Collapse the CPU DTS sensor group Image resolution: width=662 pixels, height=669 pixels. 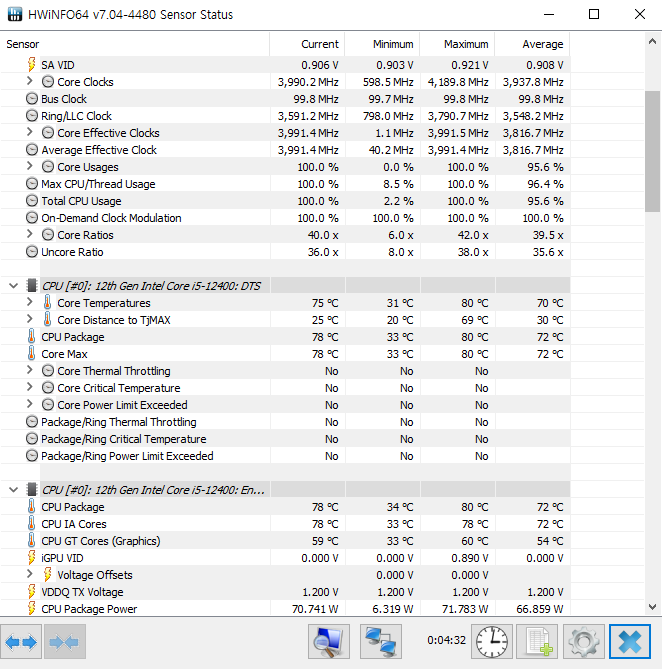point(14,285)
